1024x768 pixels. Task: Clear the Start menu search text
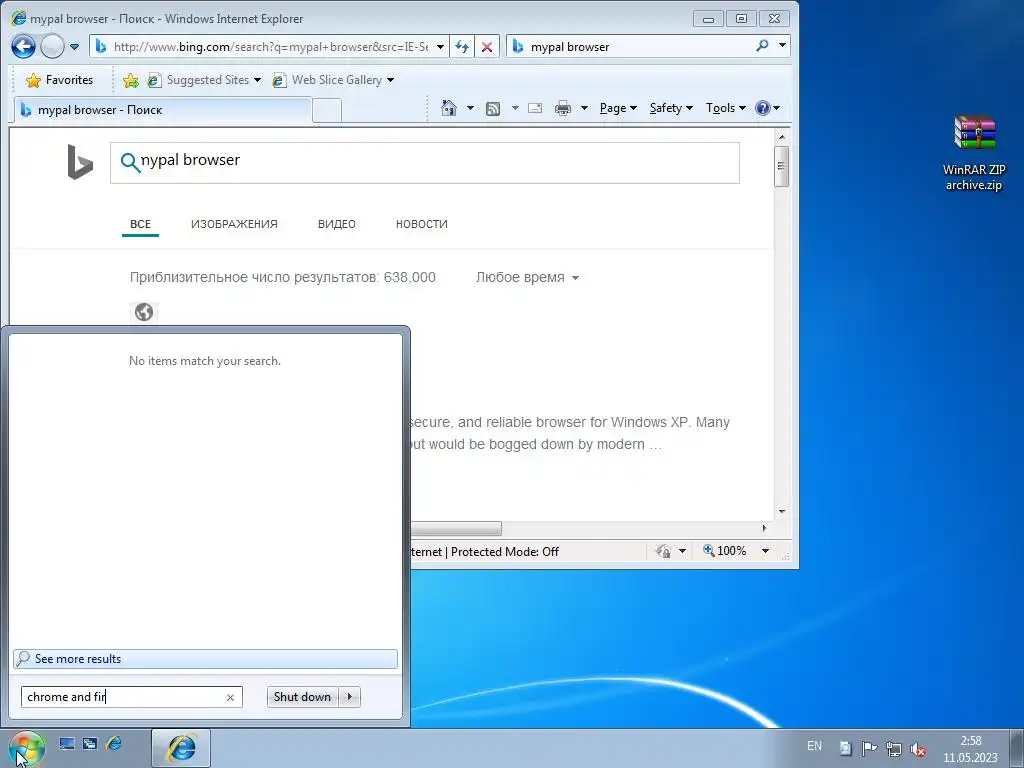click(x=230, y=697)
